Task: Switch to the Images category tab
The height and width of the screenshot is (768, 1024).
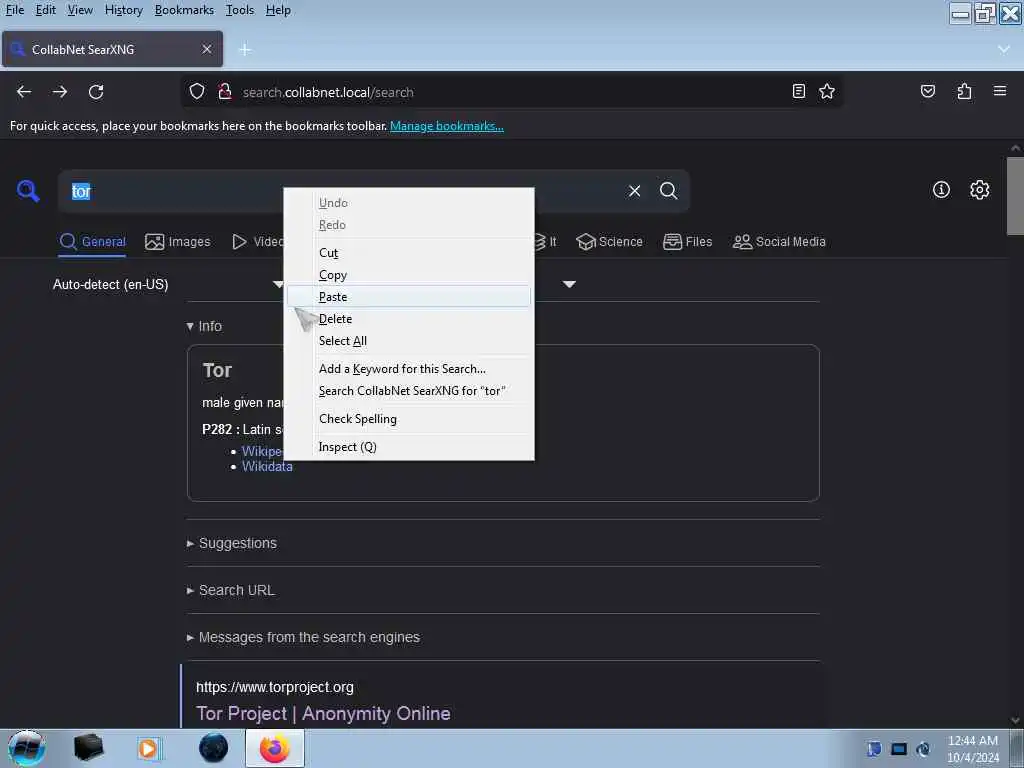Action: 178,242
